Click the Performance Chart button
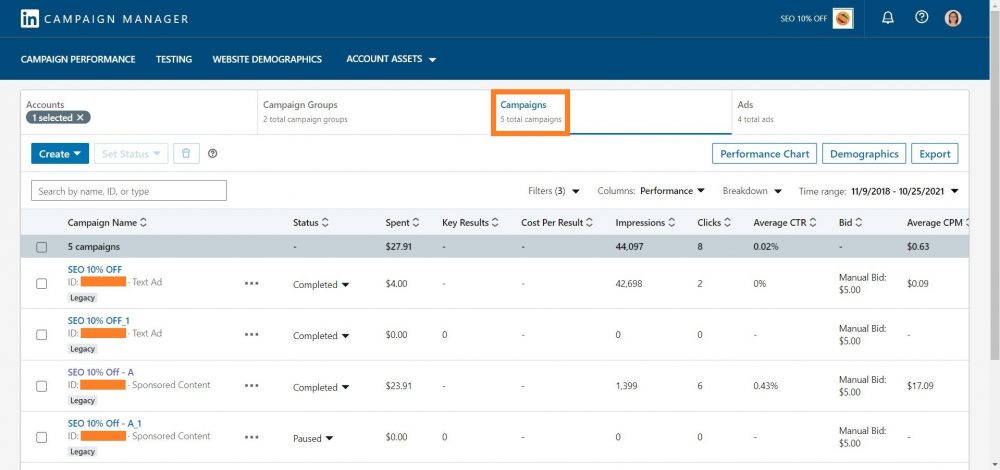1000x470 pixels. [x=764, y=154]
